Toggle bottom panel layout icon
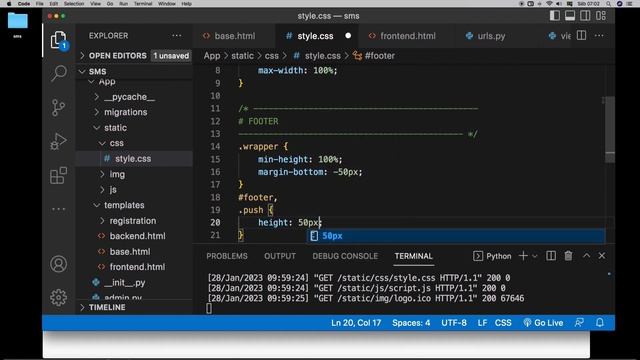 coord(570,16)
